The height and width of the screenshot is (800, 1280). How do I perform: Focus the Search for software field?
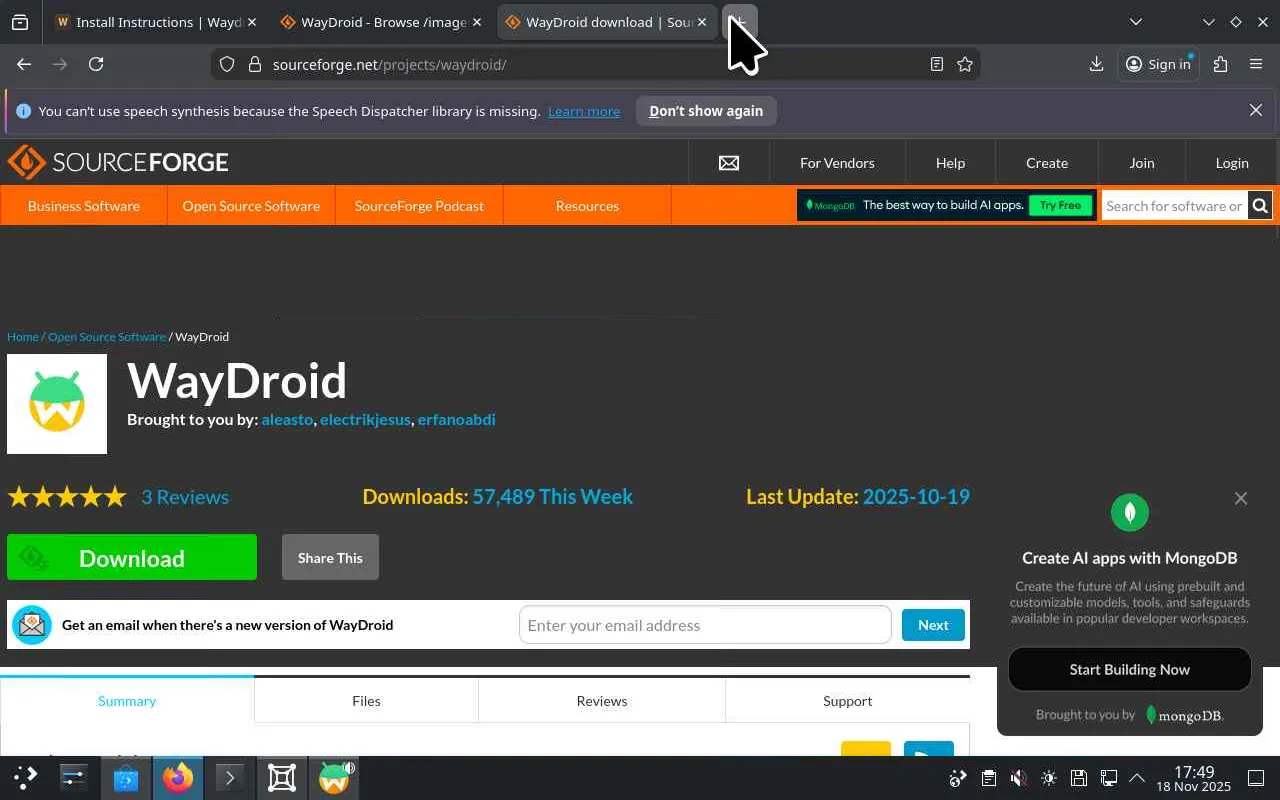(x=1175, y=206)
